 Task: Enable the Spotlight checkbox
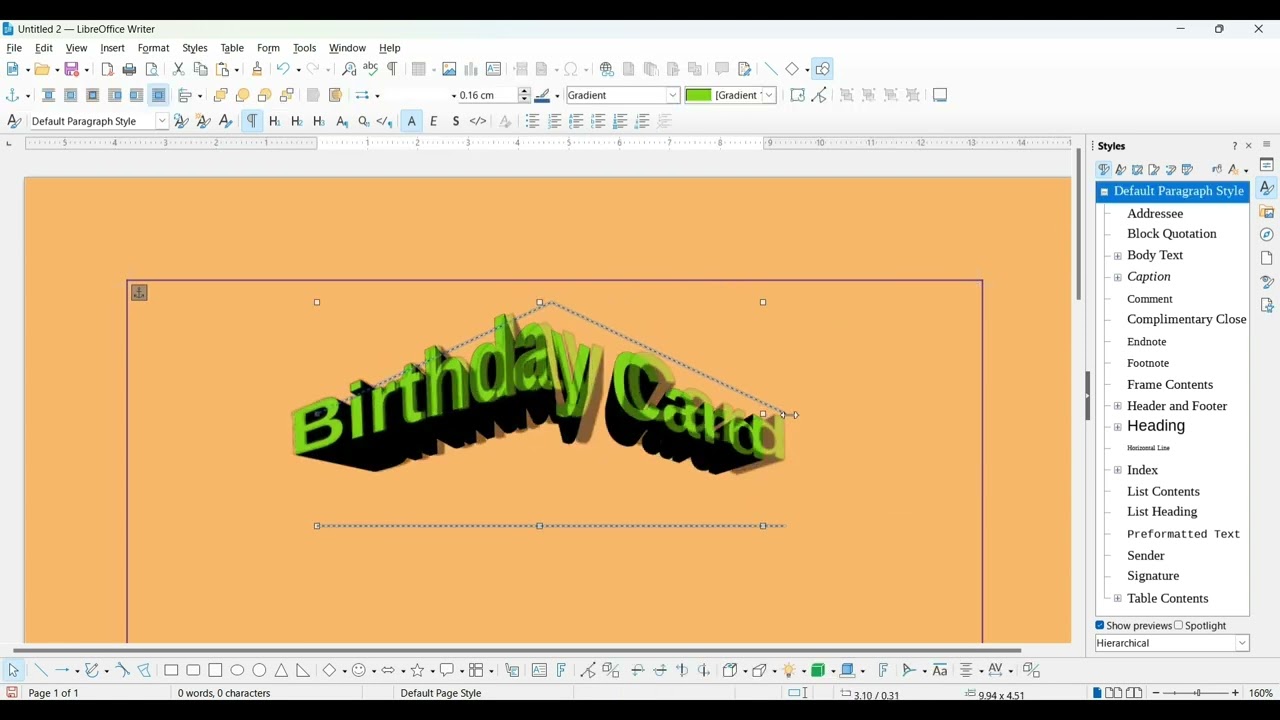1179,626
